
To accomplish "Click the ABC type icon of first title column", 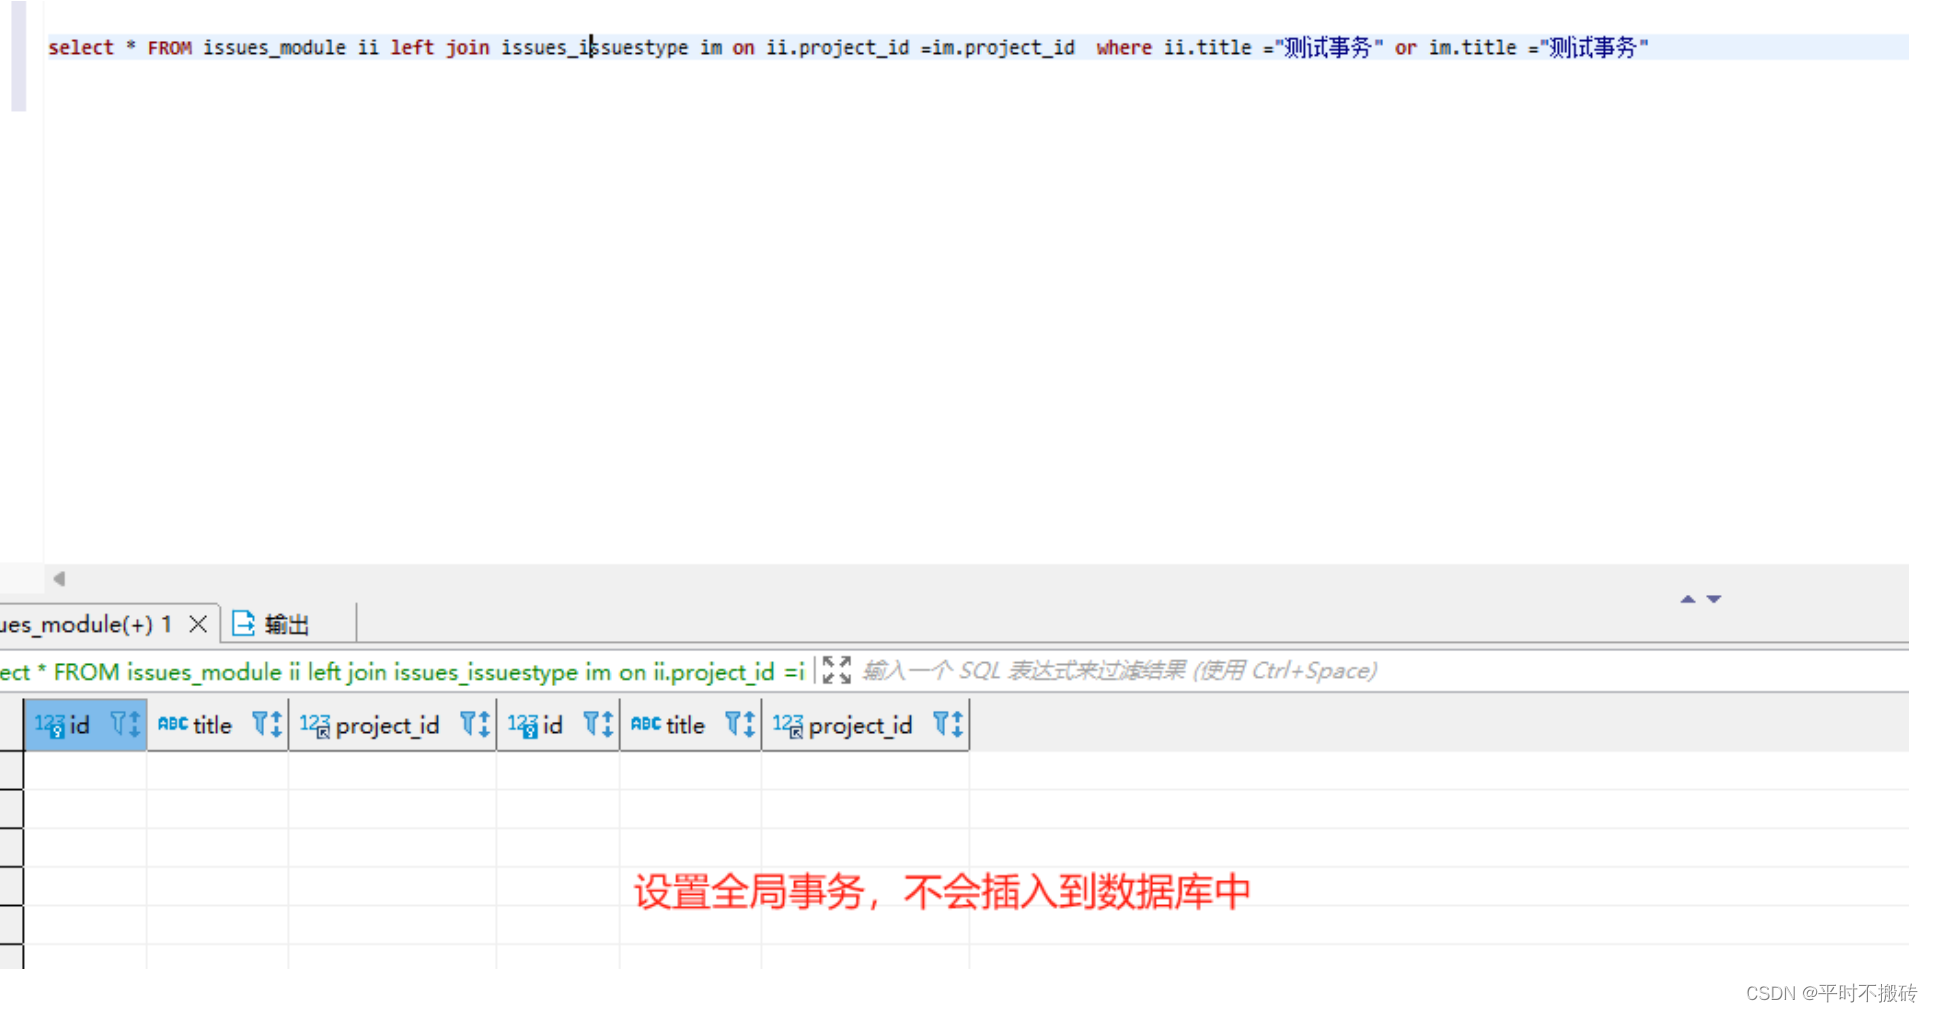I will coord(173,723).
